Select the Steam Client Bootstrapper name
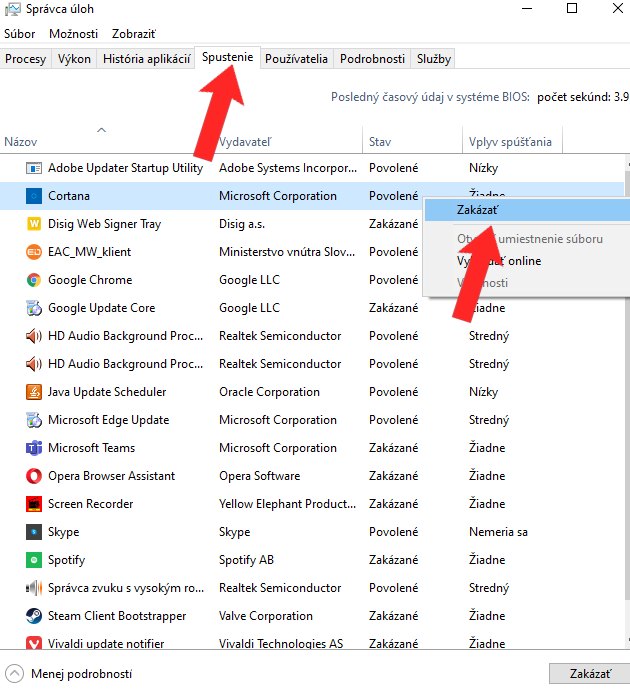This screenshot has width=630, height=694. (x=117, y=616)
